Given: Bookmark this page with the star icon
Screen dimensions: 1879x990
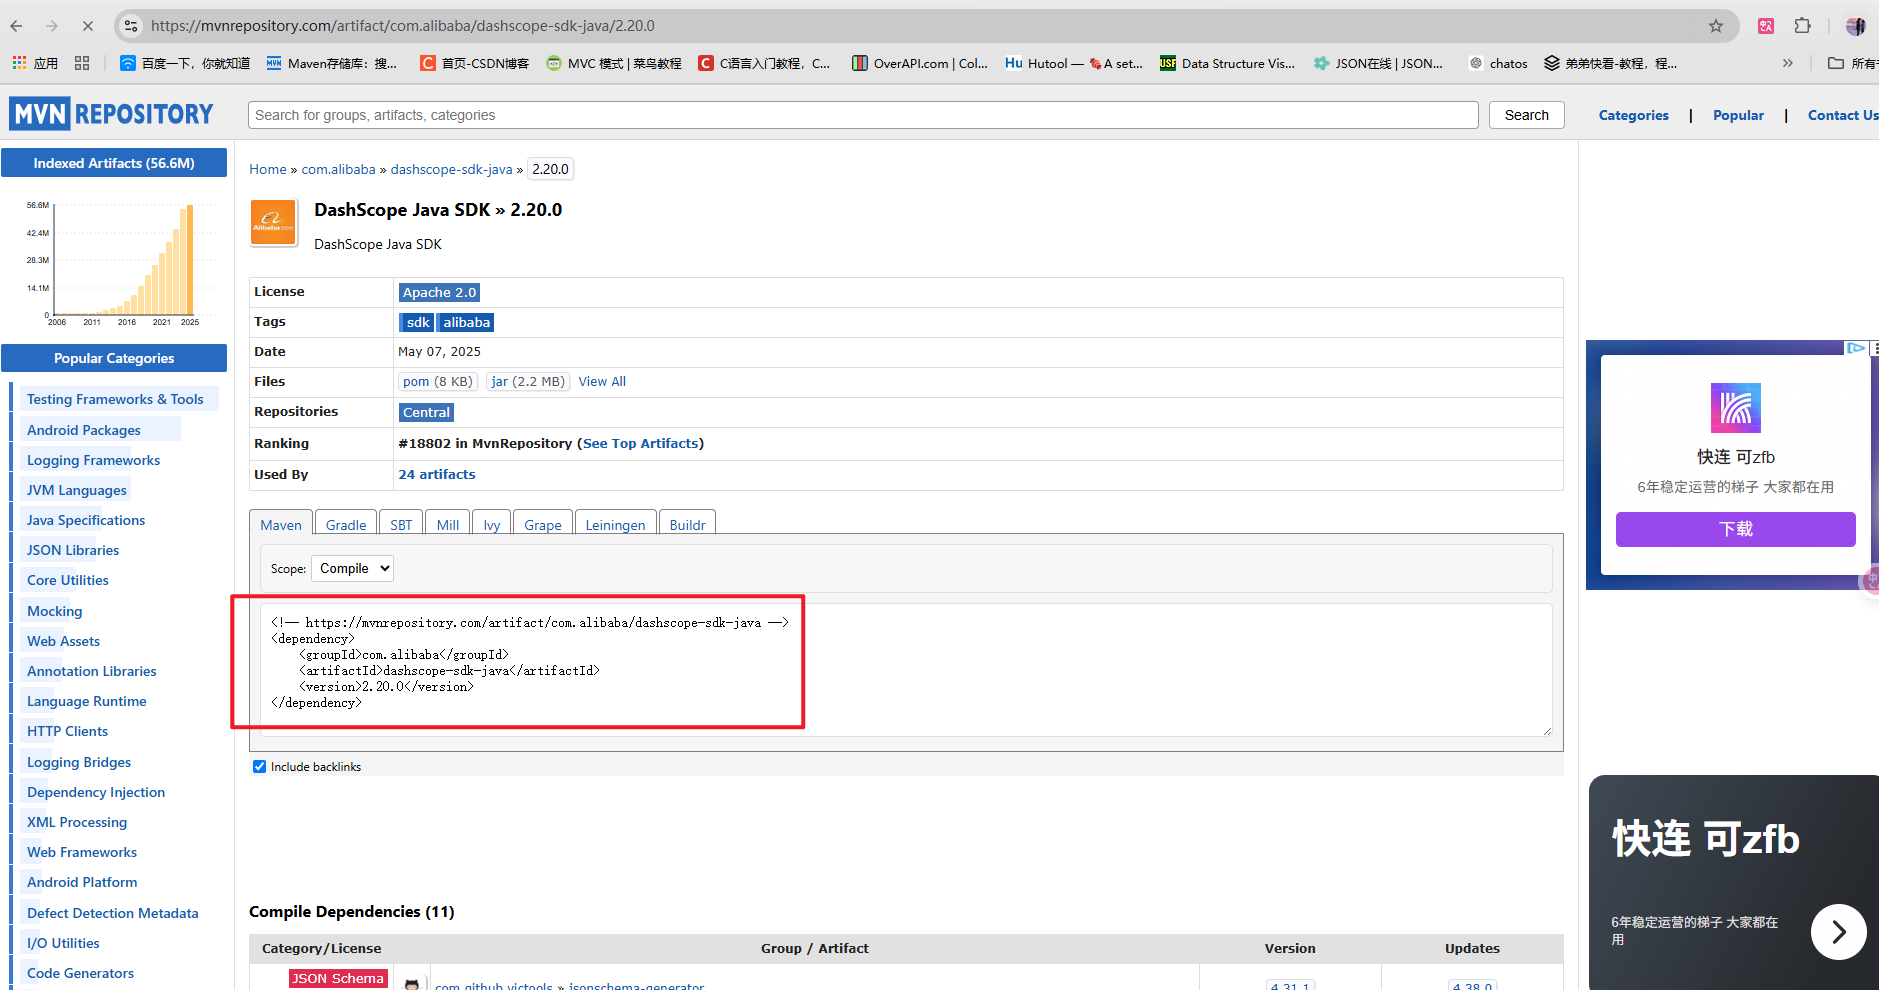Looking at the screenshot, I should click(1716, 26).
